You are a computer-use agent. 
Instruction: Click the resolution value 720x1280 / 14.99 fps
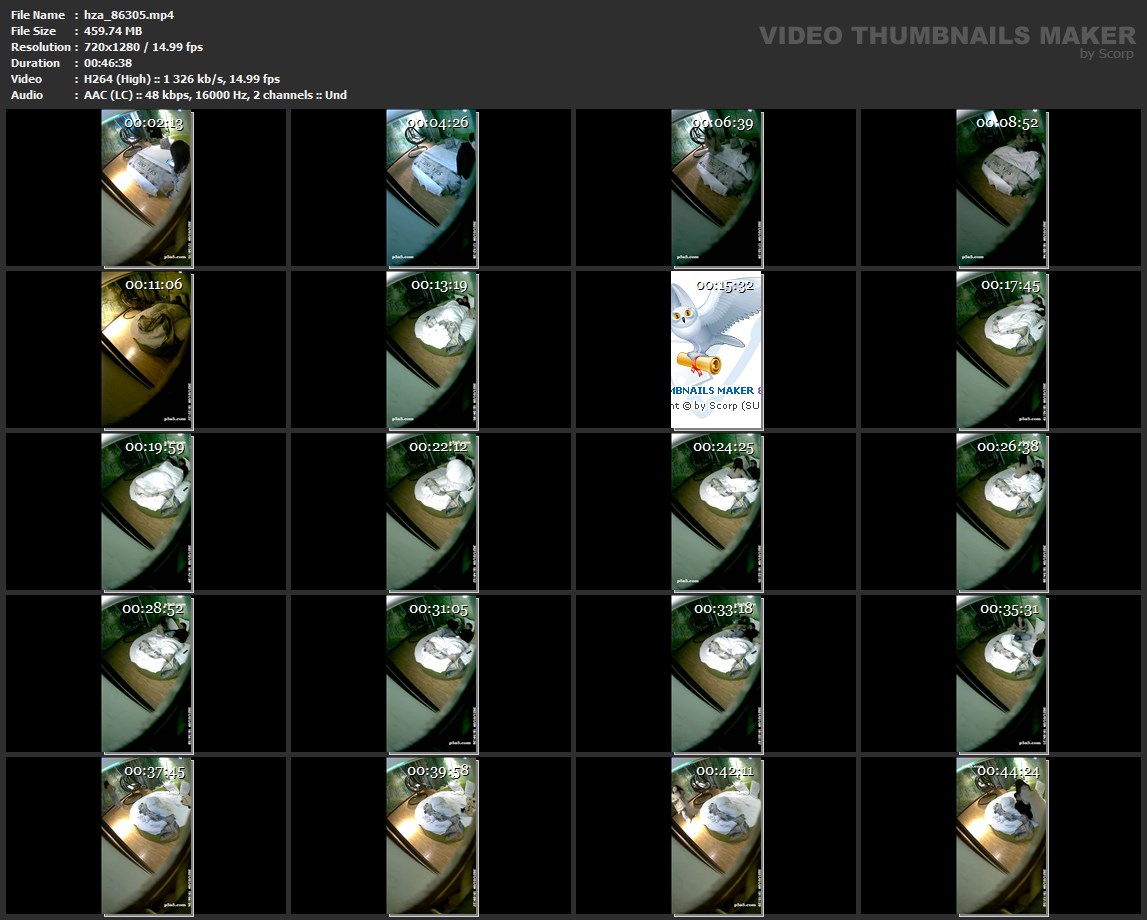[x=143, y=47]
